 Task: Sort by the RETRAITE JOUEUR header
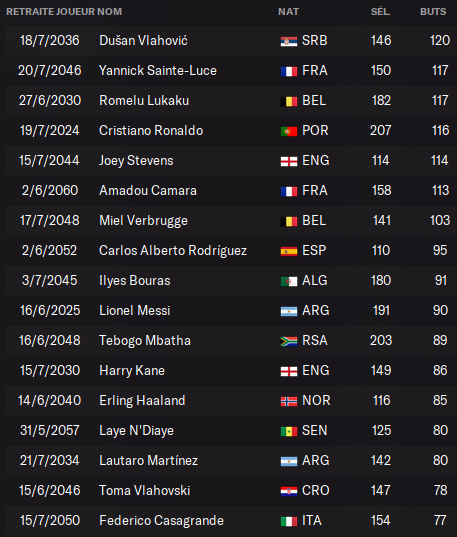pyautogui.click(x=51, y=12)
